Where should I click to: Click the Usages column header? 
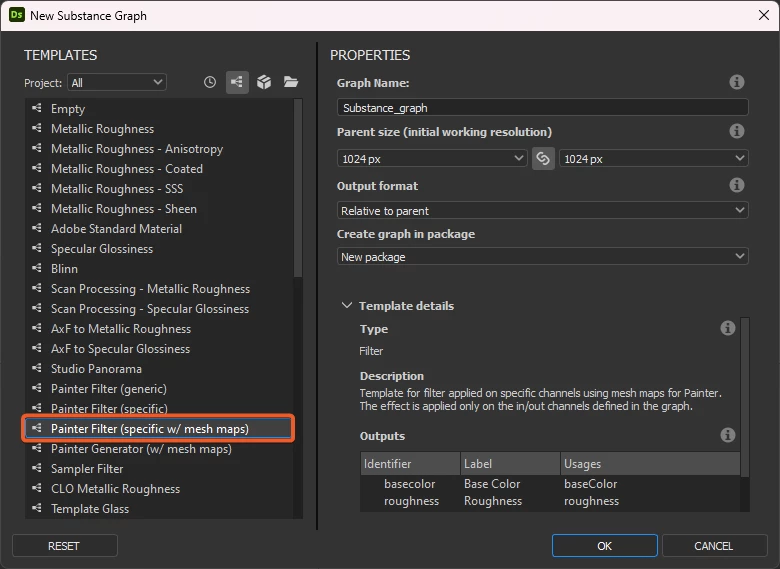(x=650, y=464)
